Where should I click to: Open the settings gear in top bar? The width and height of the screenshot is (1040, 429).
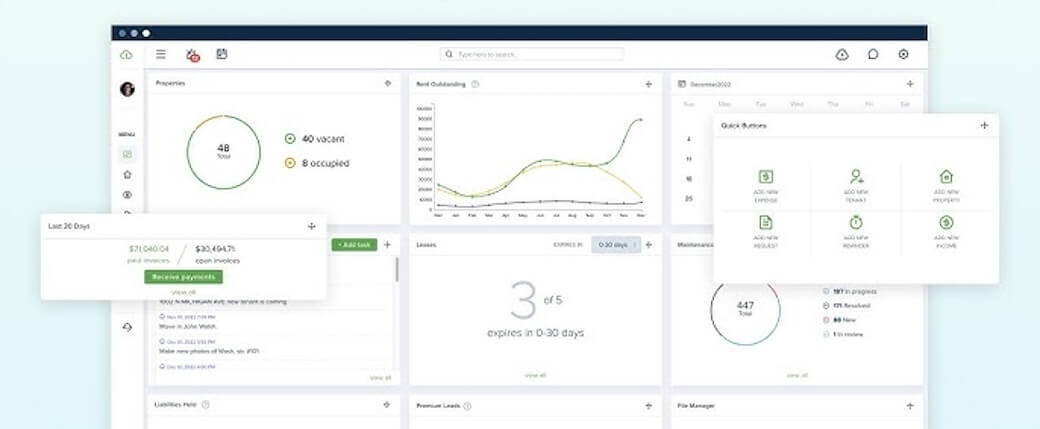903,55
